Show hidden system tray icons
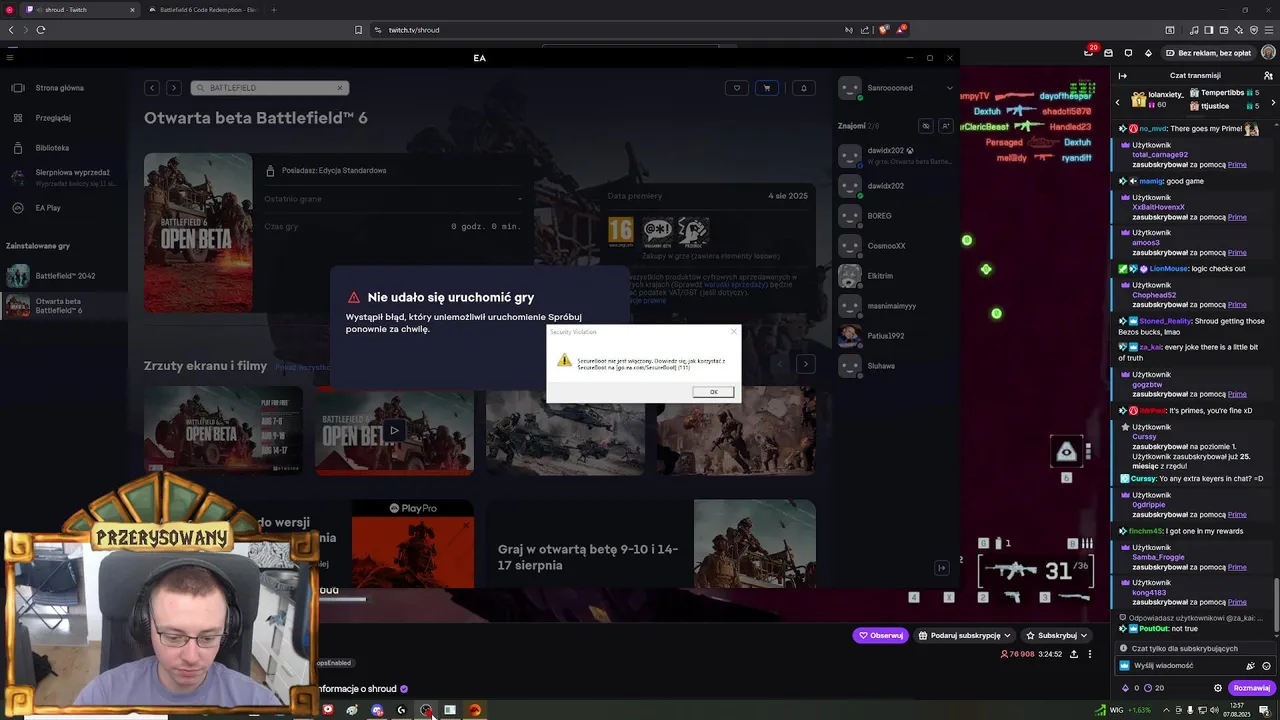The height and width of the screenshot is (720, 1280). [x=1165, y=710]
